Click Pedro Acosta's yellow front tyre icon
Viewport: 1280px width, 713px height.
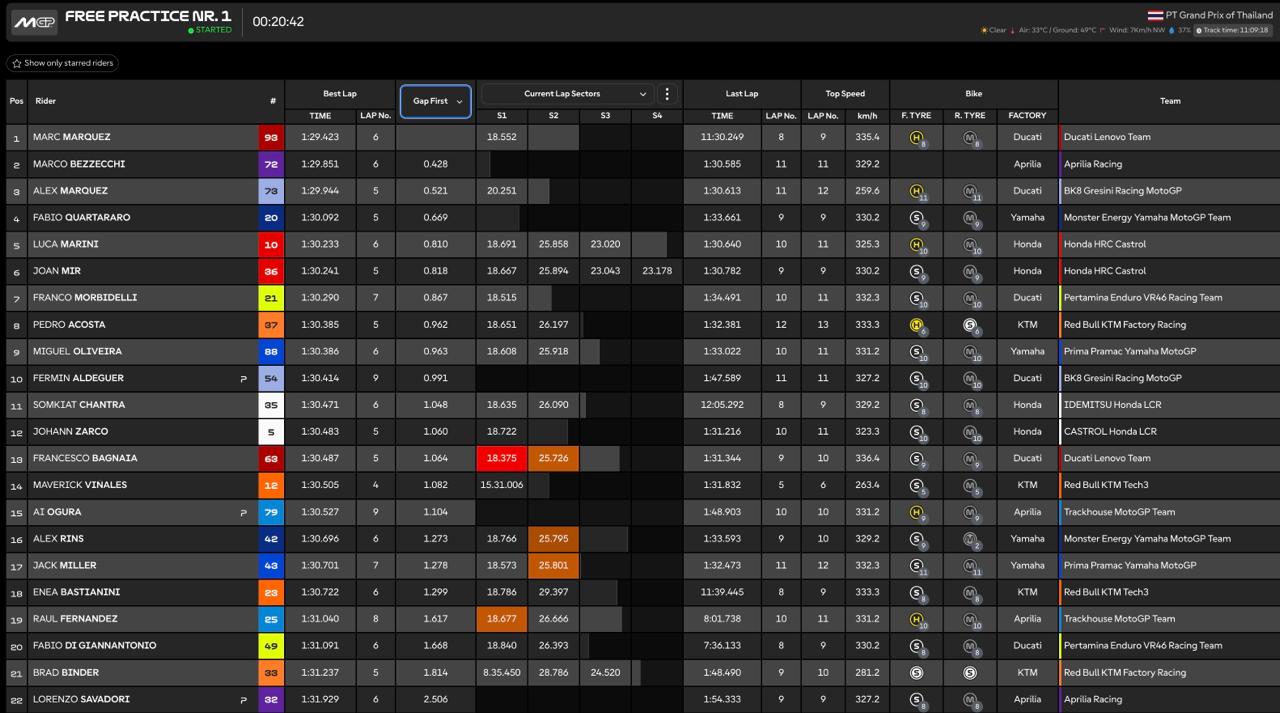click(x=916, y=325)
